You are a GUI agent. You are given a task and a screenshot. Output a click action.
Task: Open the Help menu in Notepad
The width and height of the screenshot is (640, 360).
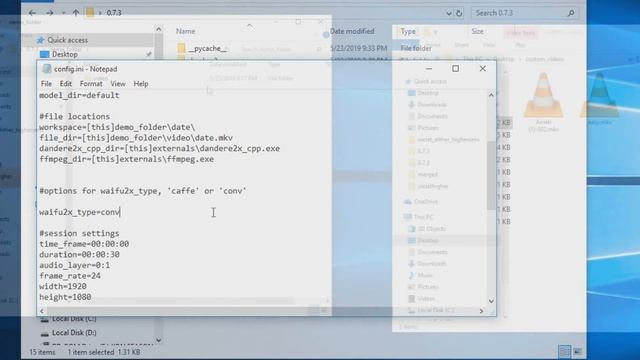coord(141,84)
